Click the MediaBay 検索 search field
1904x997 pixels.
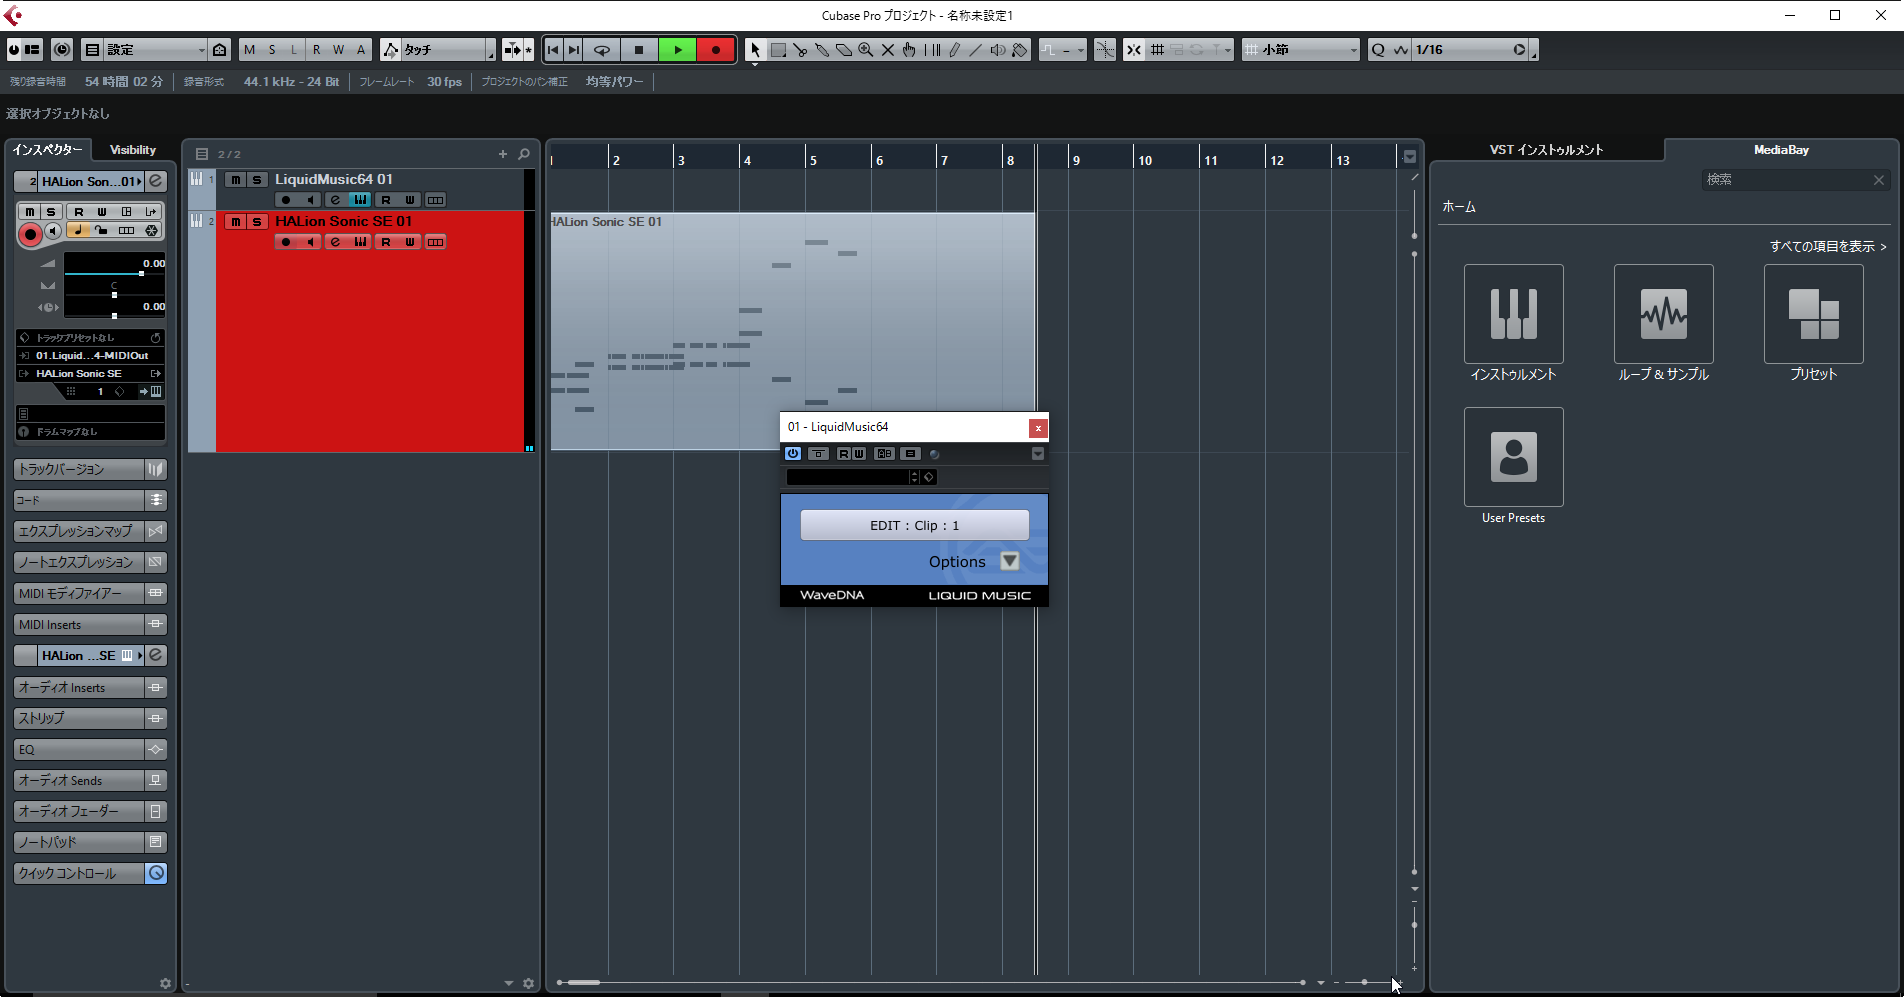pyautogui.click(x=1786, y=180)
